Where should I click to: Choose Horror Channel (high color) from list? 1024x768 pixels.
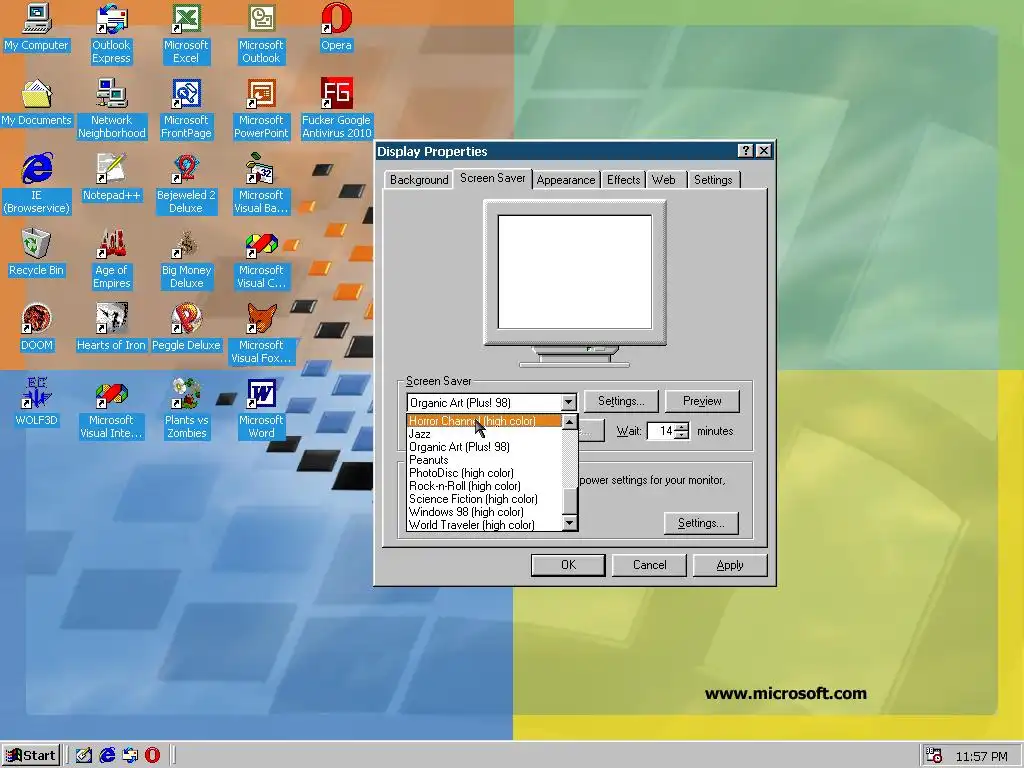click(484, 421)
